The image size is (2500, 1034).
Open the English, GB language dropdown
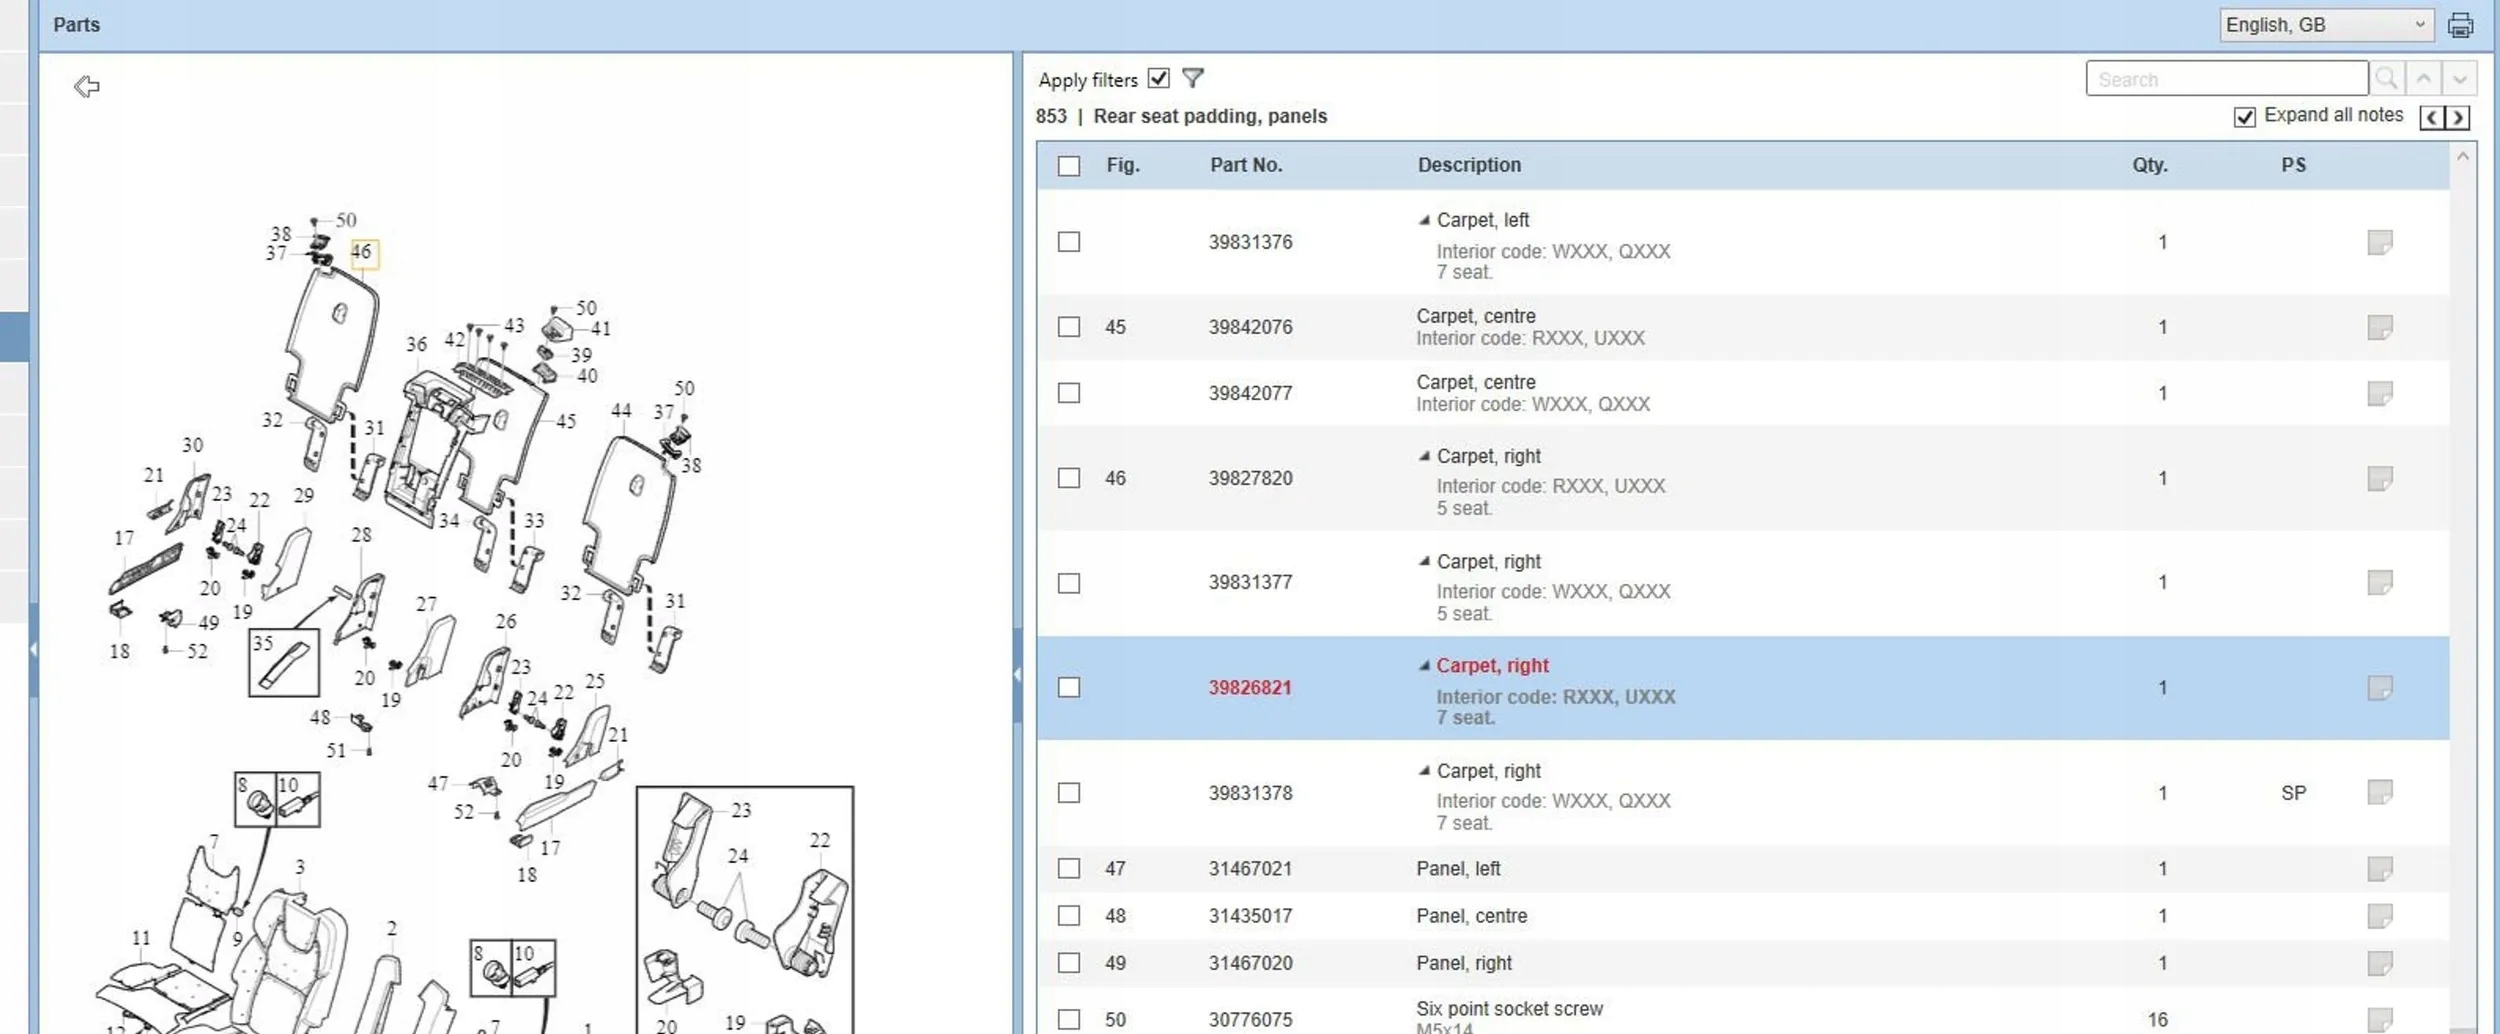coord(2326,25)
